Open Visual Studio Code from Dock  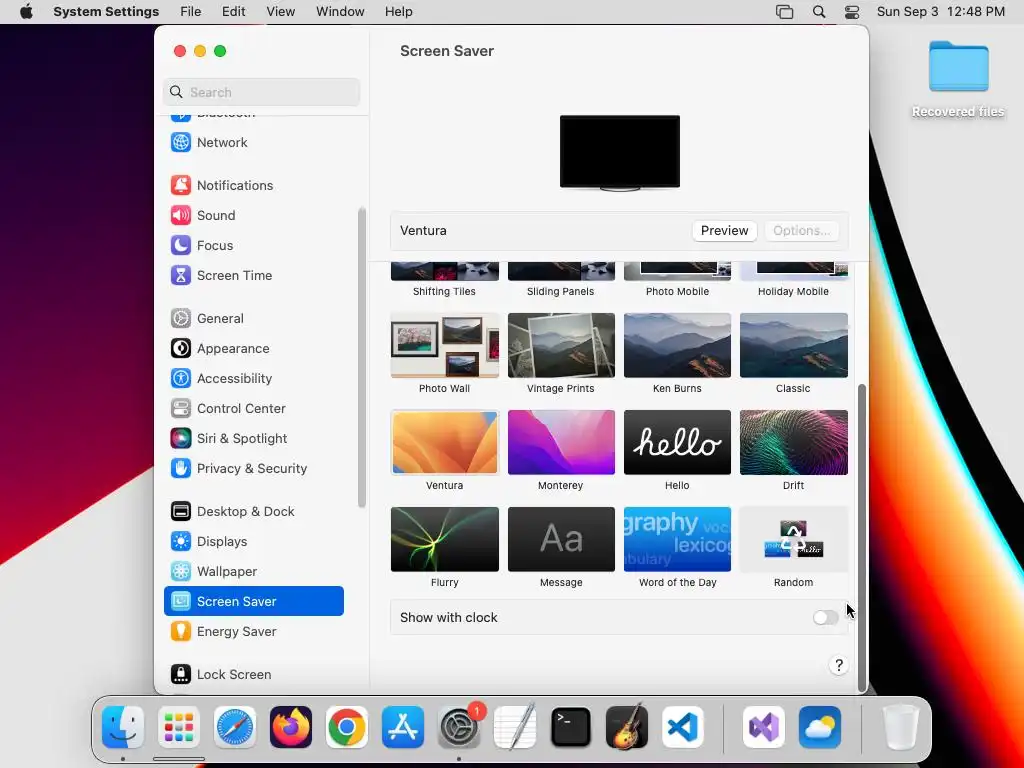point(682,727)
